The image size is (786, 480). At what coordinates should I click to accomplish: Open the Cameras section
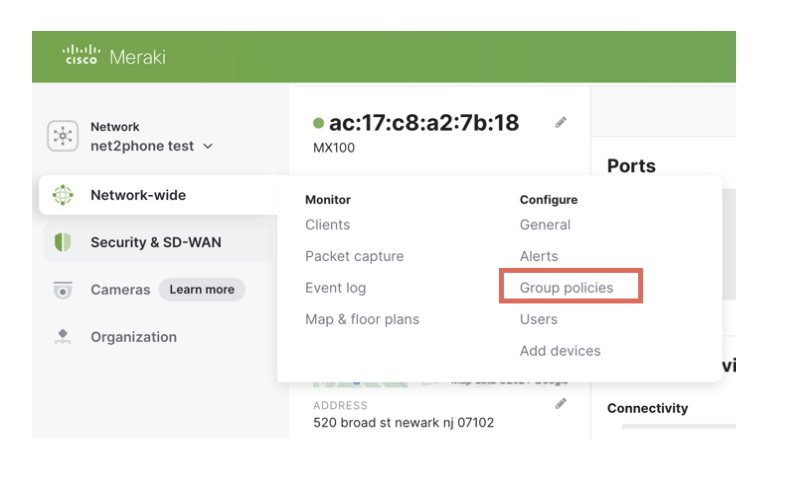tap(120, 290)
